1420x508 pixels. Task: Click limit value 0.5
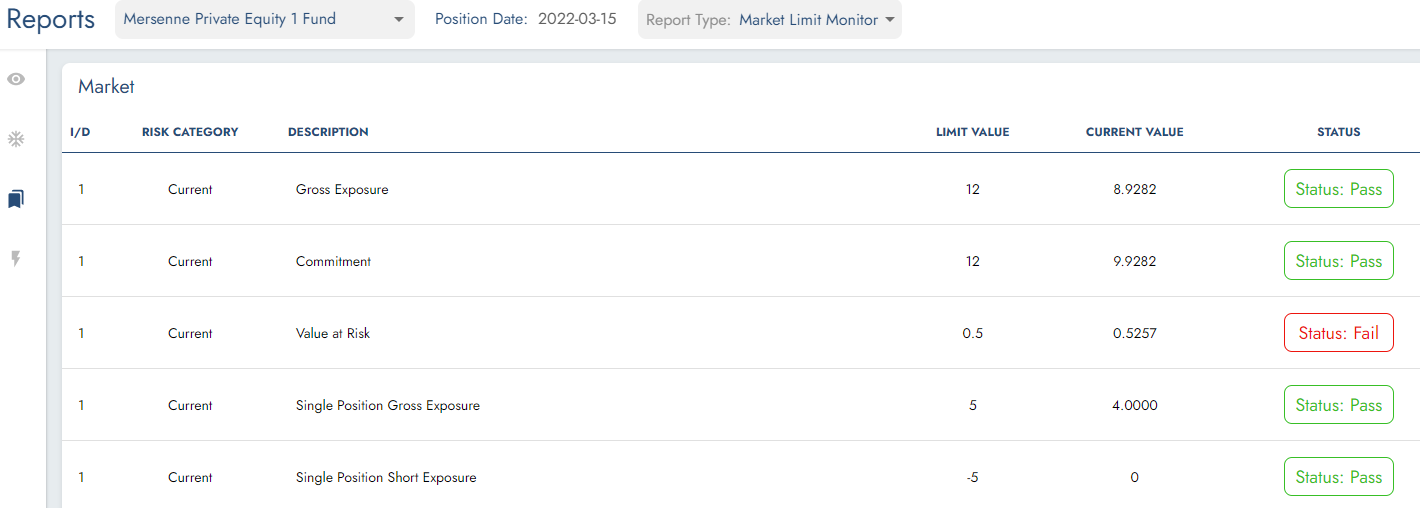click(973, 333)
